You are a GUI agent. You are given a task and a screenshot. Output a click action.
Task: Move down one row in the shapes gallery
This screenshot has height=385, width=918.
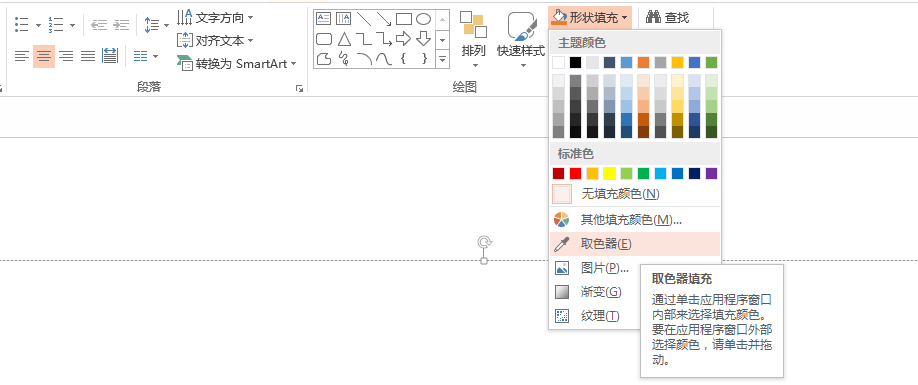443,39
